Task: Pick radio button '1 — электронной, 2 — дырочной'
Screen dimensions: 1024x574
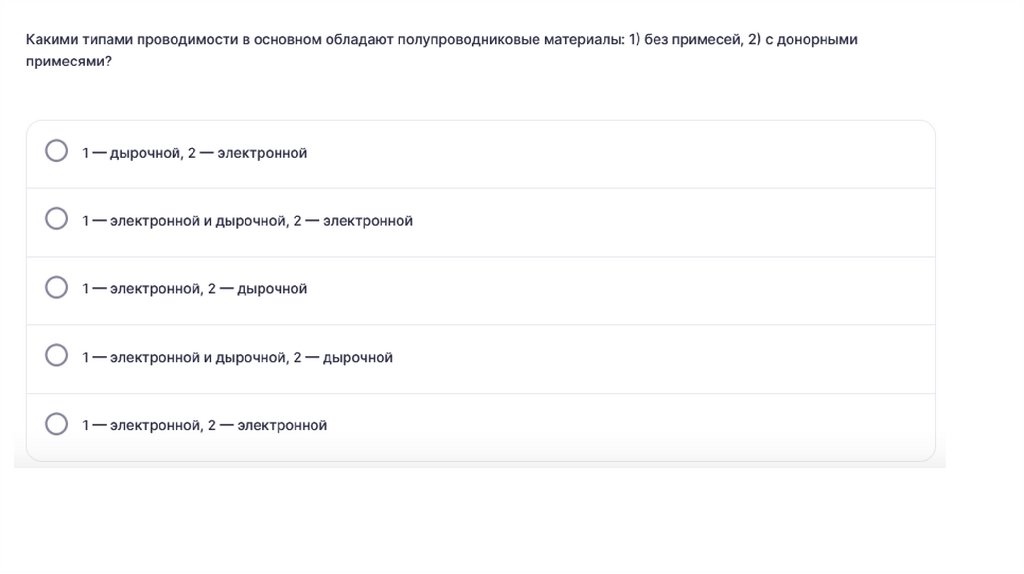Action: point(57,287)
